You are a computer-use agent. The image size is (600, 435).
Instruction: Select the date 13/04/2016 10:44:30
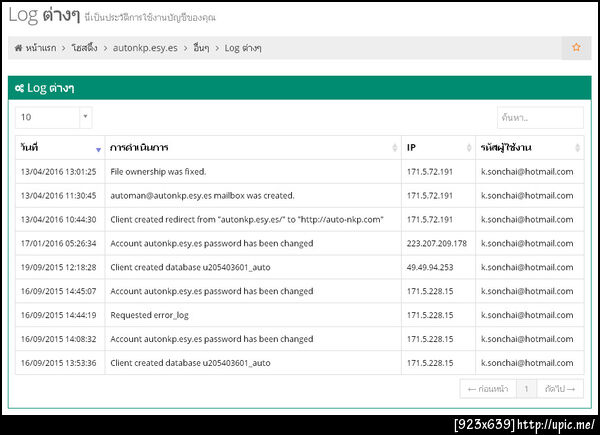[59, 219]
